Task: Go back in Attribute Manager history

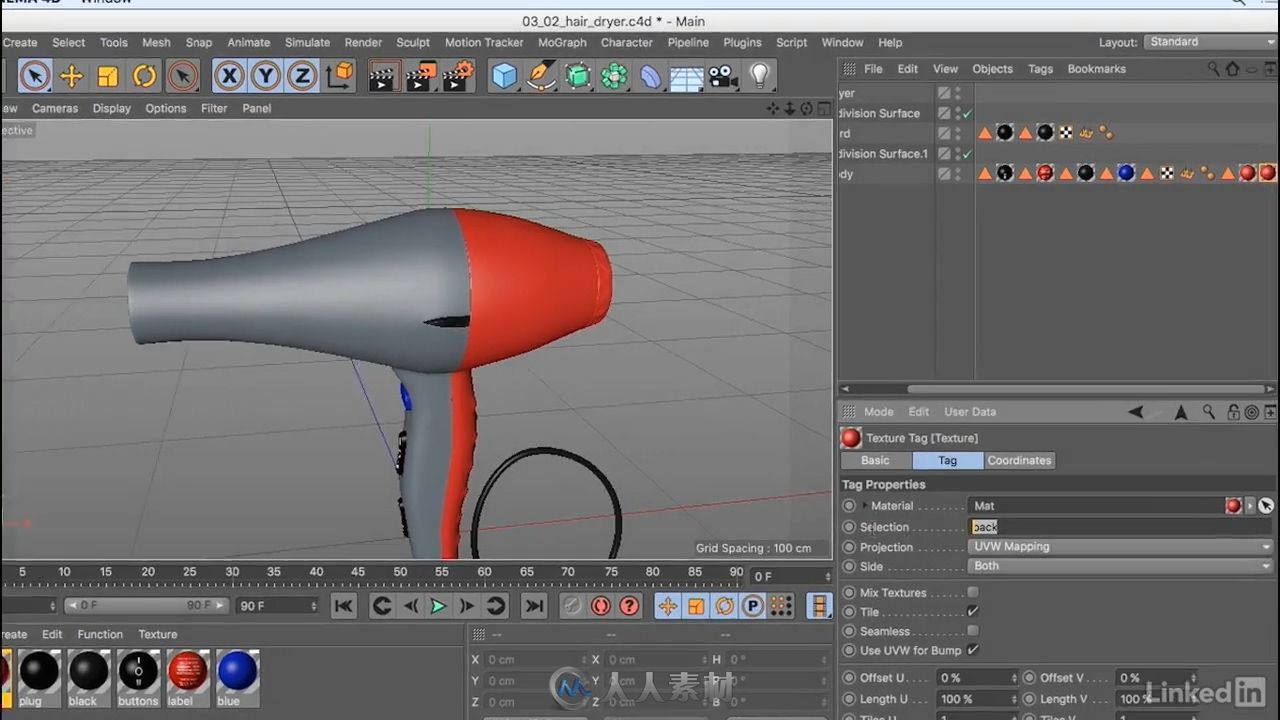Action: [x=1136, y=412]
